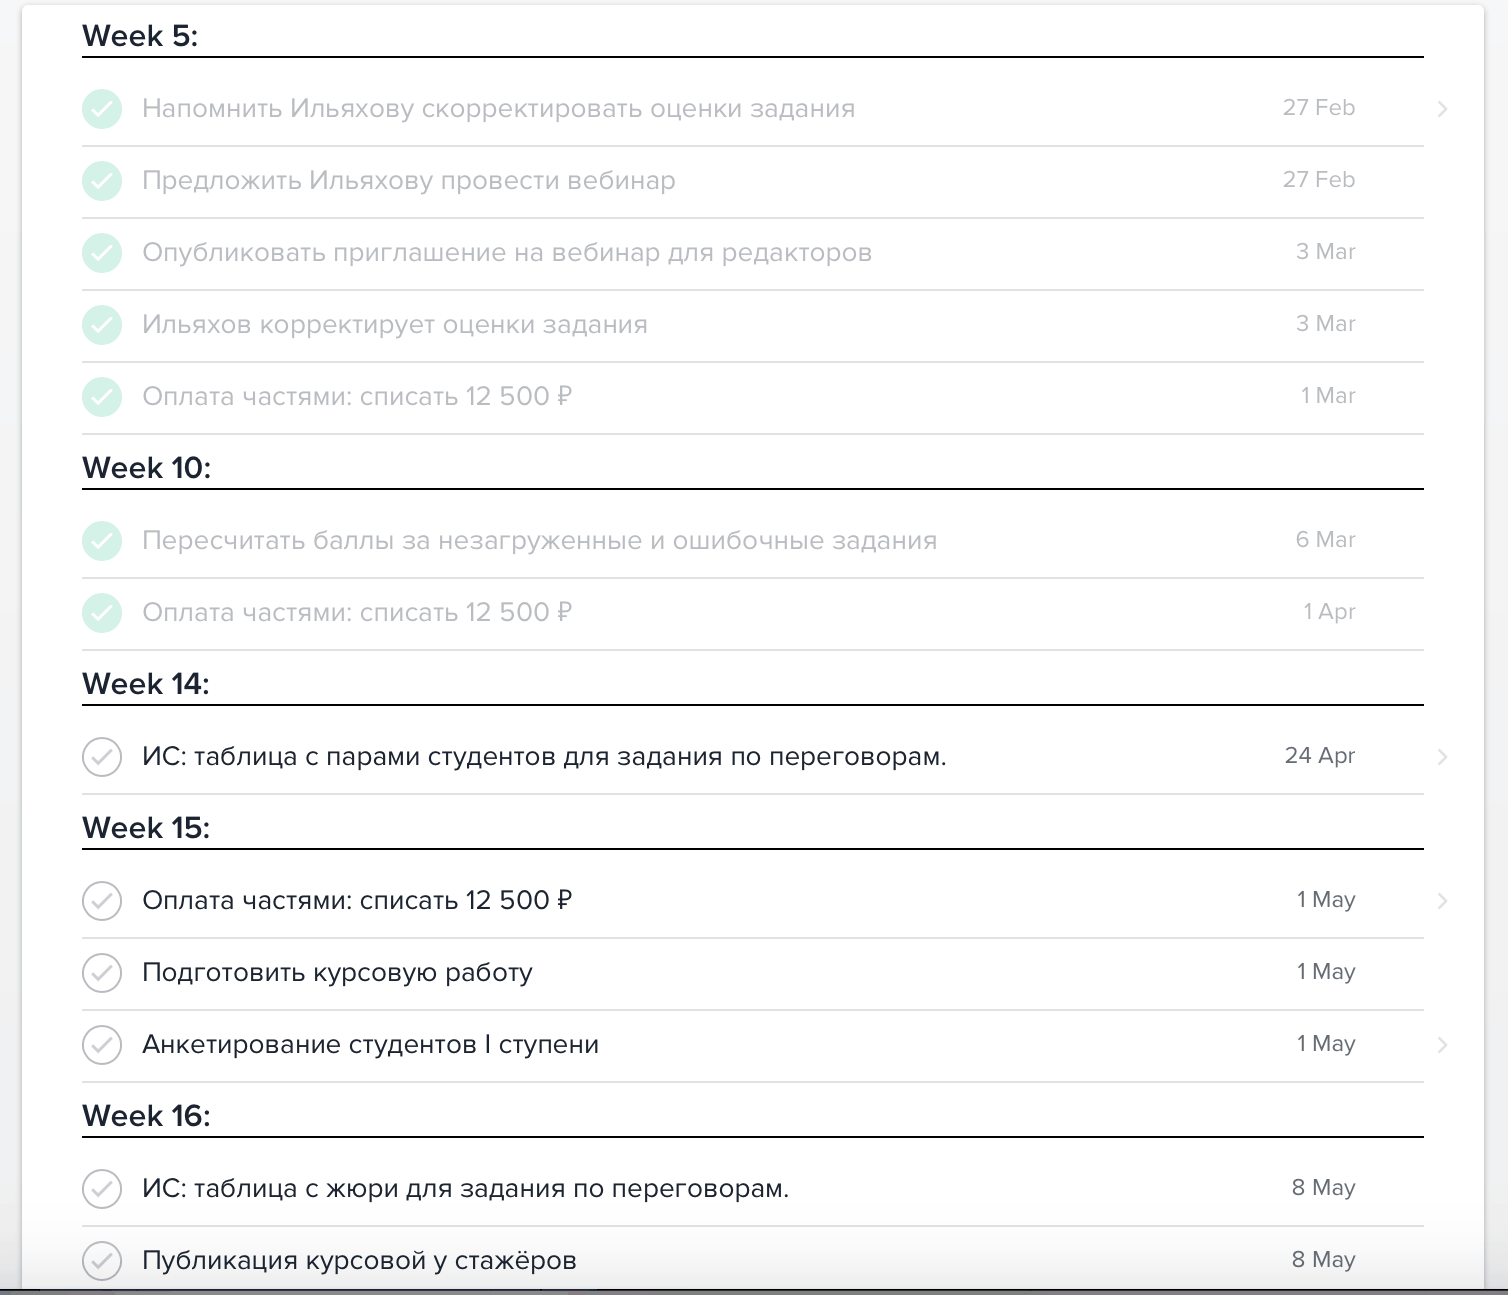Viewport: 1508px width, 1295px height.
Task: Open chevron next to 24 Apr task
Action: point(1442,757)
